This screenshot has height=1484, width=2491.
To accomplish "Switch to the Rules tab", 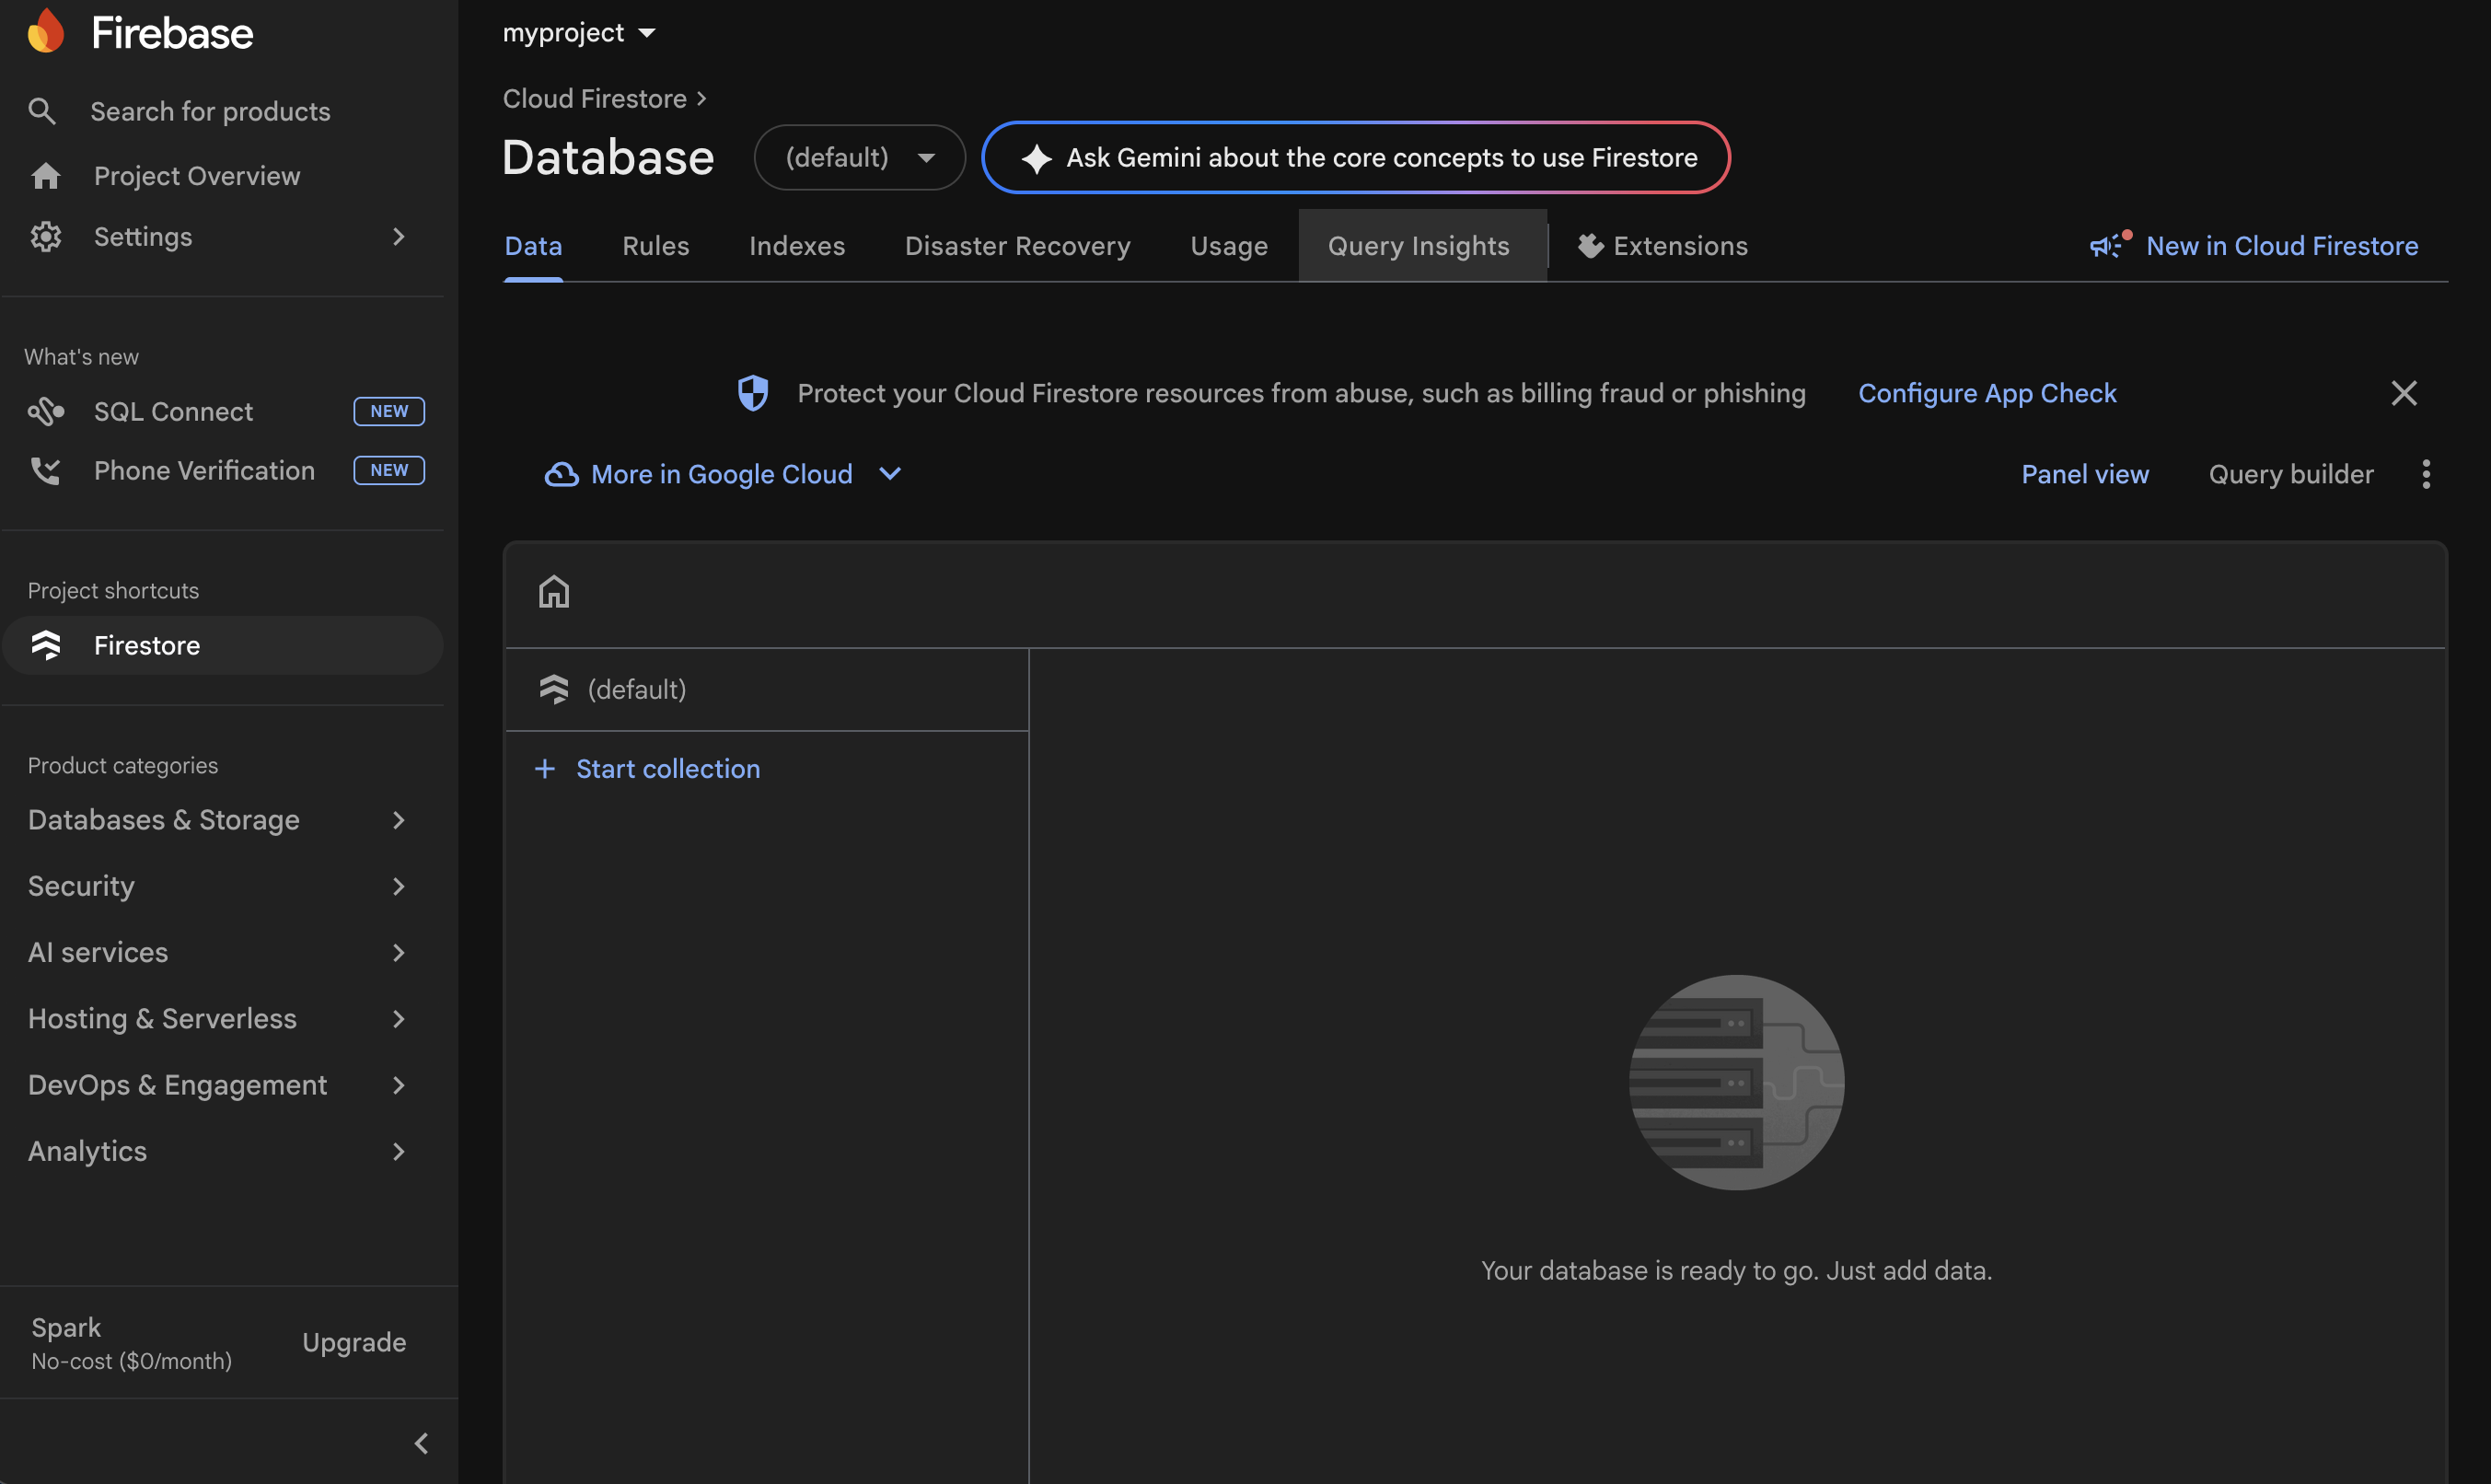I will (x=656, y=246).
